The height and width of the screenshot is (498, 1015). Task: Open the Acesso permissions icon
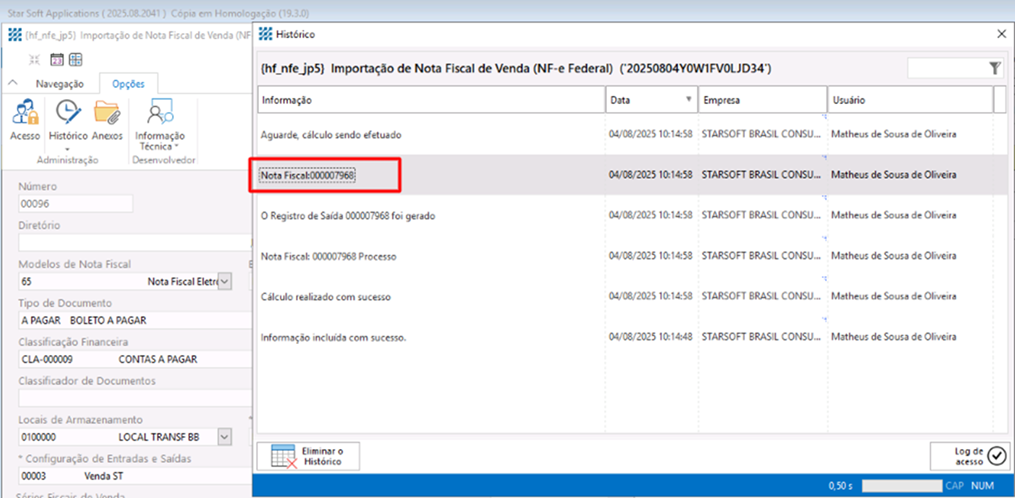[x=24, y=113]
